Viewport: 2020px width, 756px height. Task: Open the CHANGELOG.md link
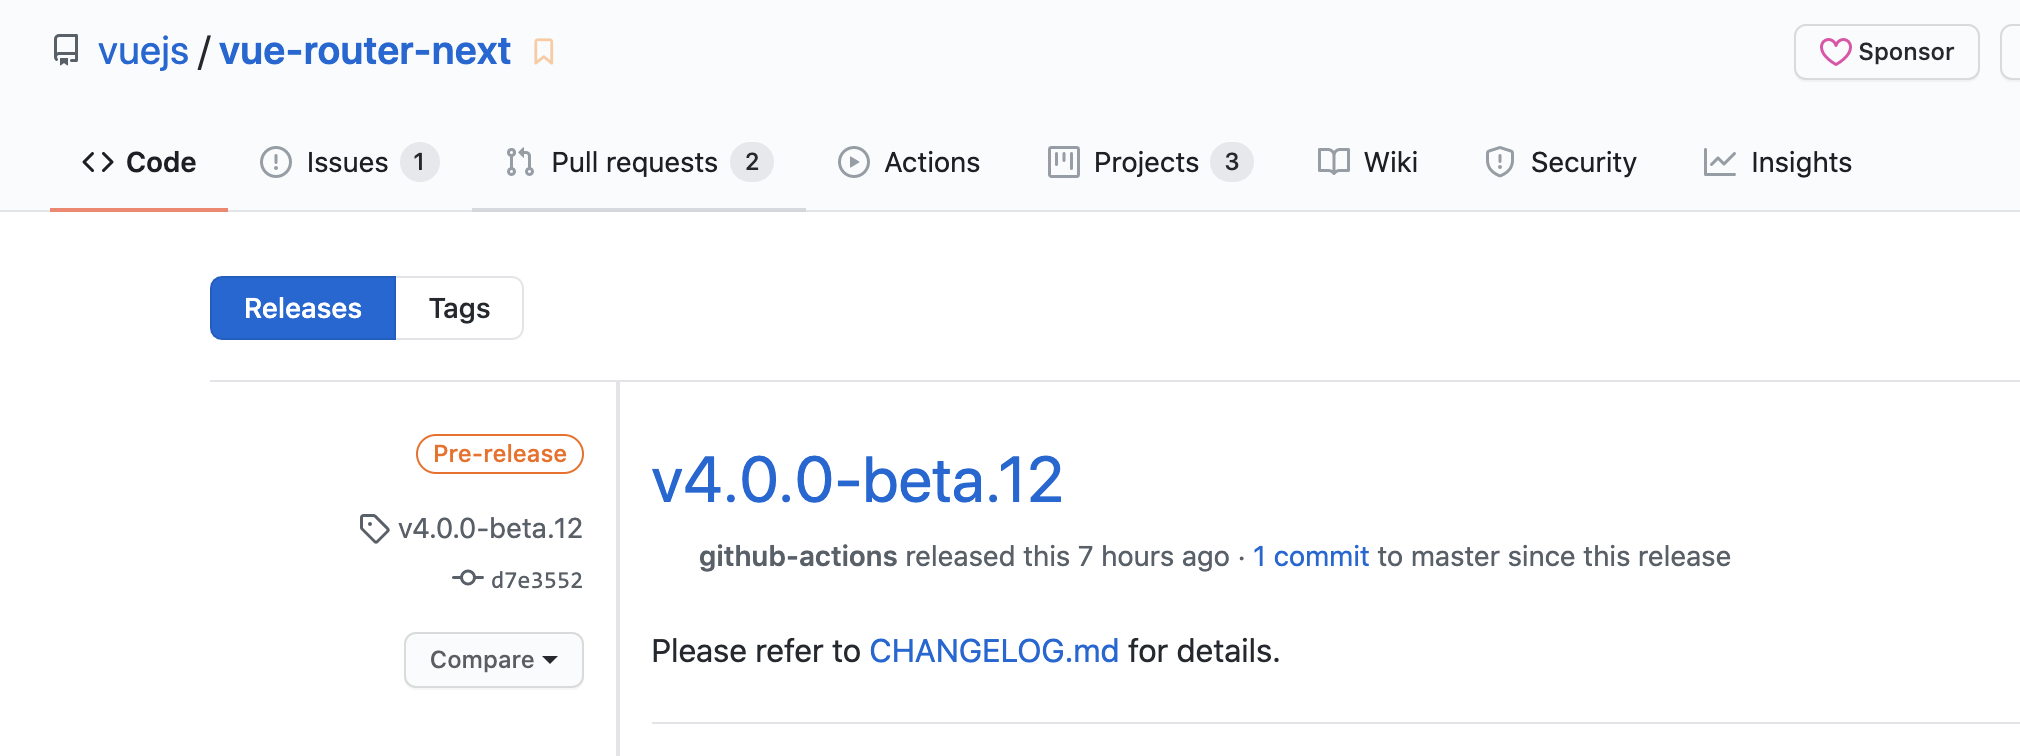pyautogui.click(x=994, y=651)
